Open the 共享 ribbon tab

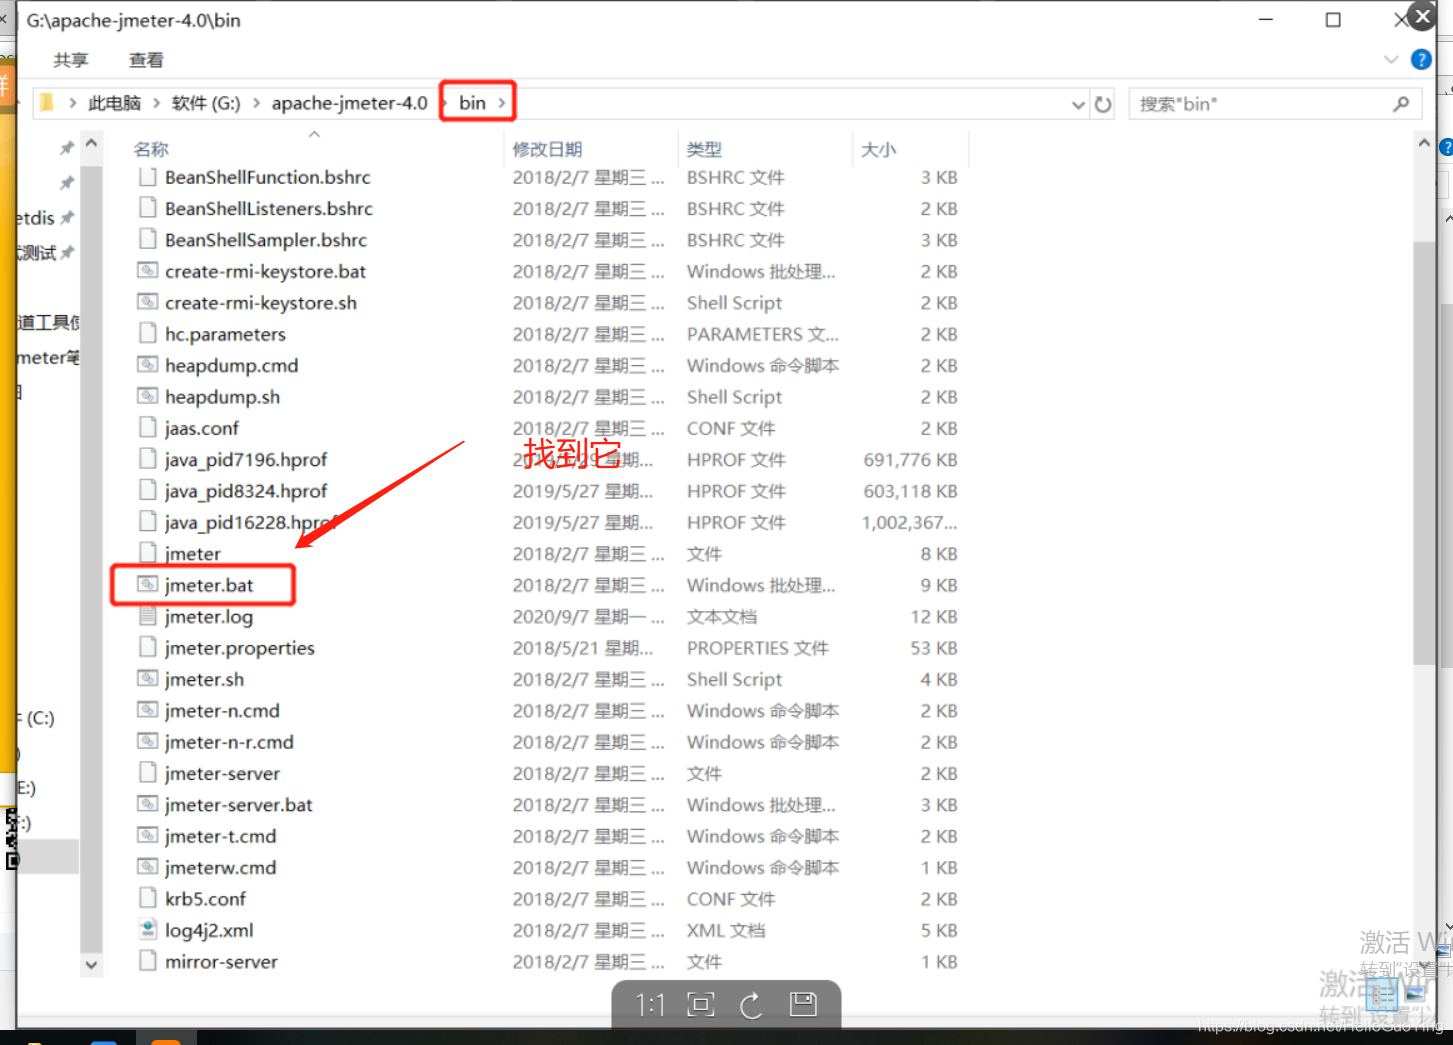click(x=70, y=59)
